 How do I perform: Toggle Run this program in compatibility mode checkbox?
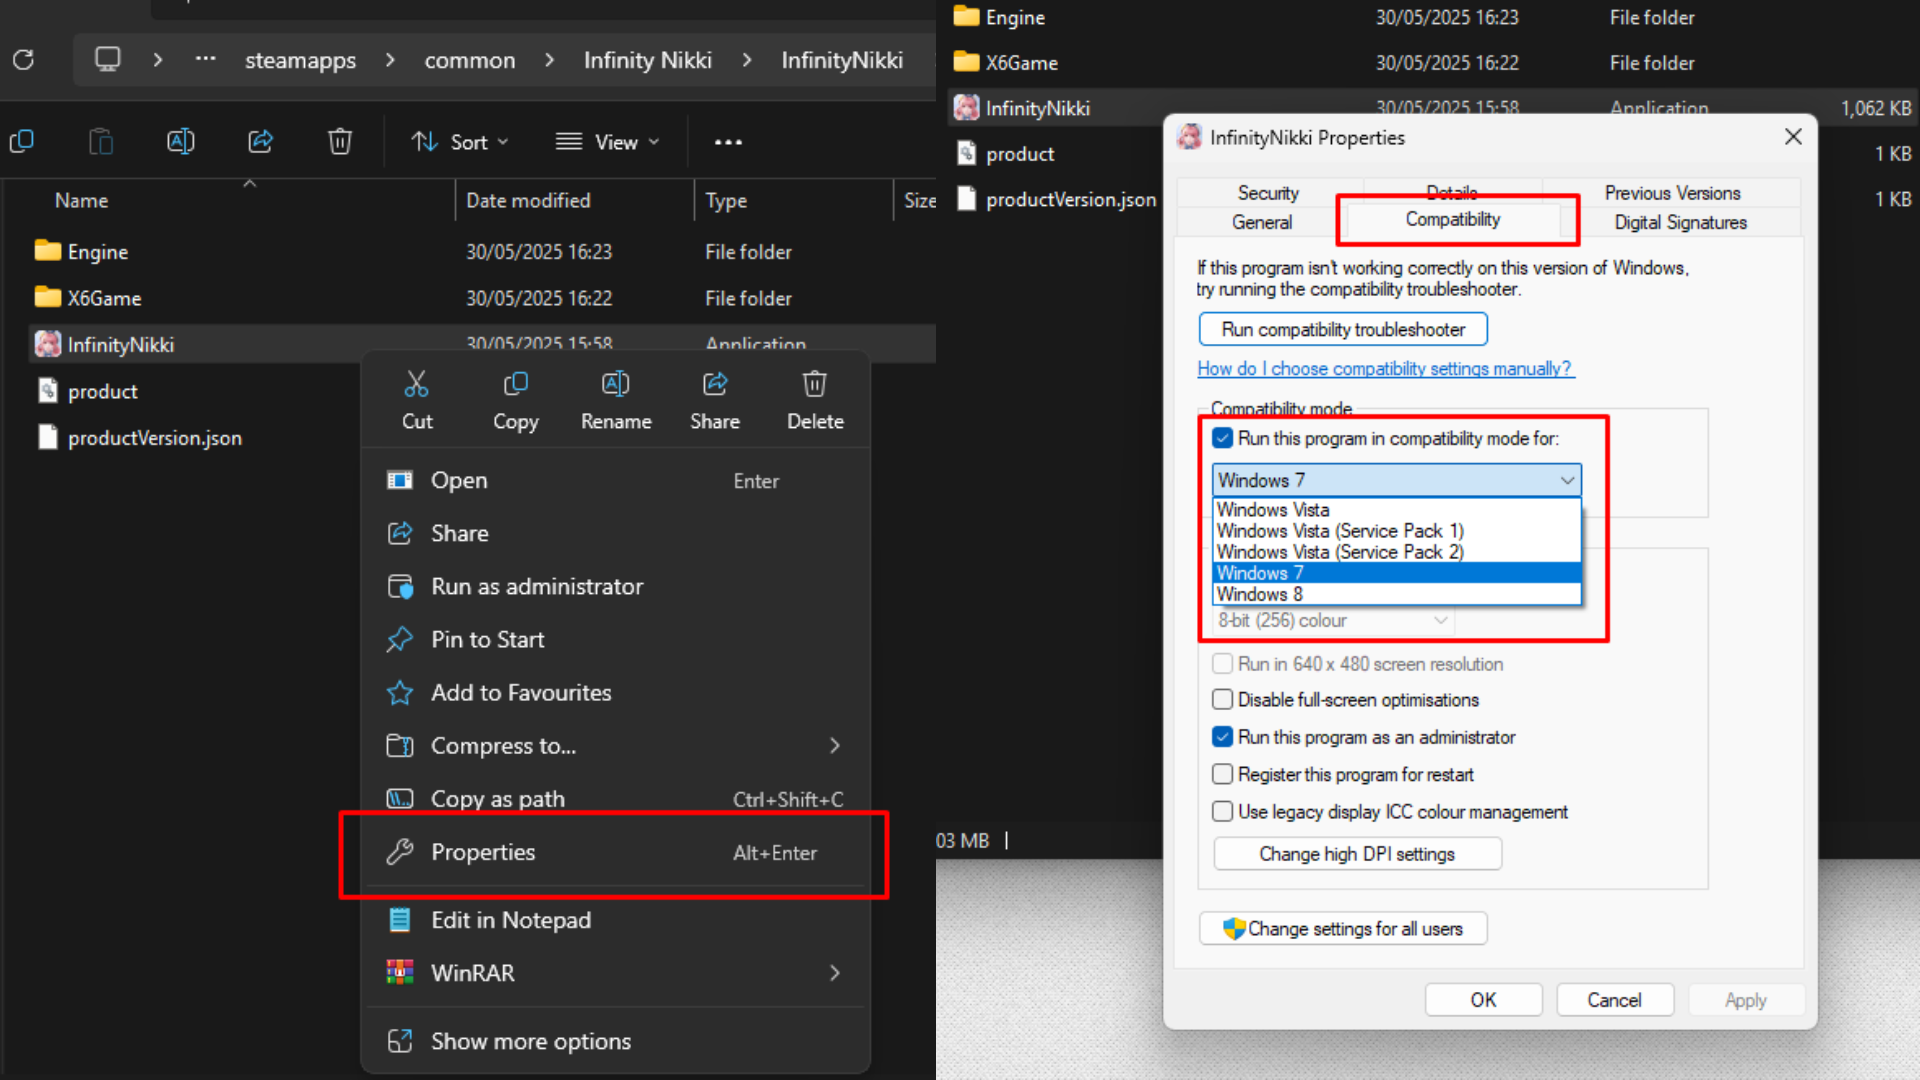(x=1222, y=438)
